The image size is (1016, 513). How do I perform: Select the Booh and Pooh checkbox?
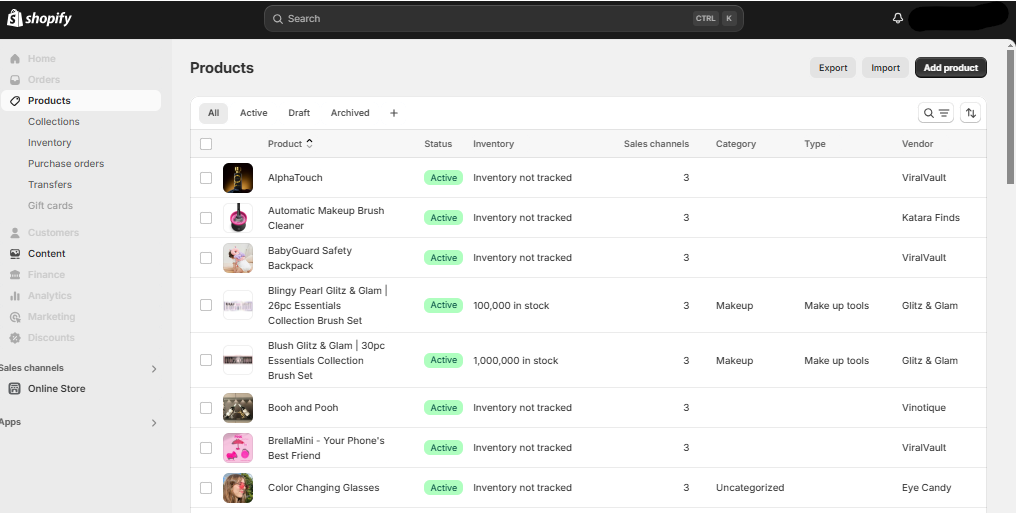(x=206, y=407)
